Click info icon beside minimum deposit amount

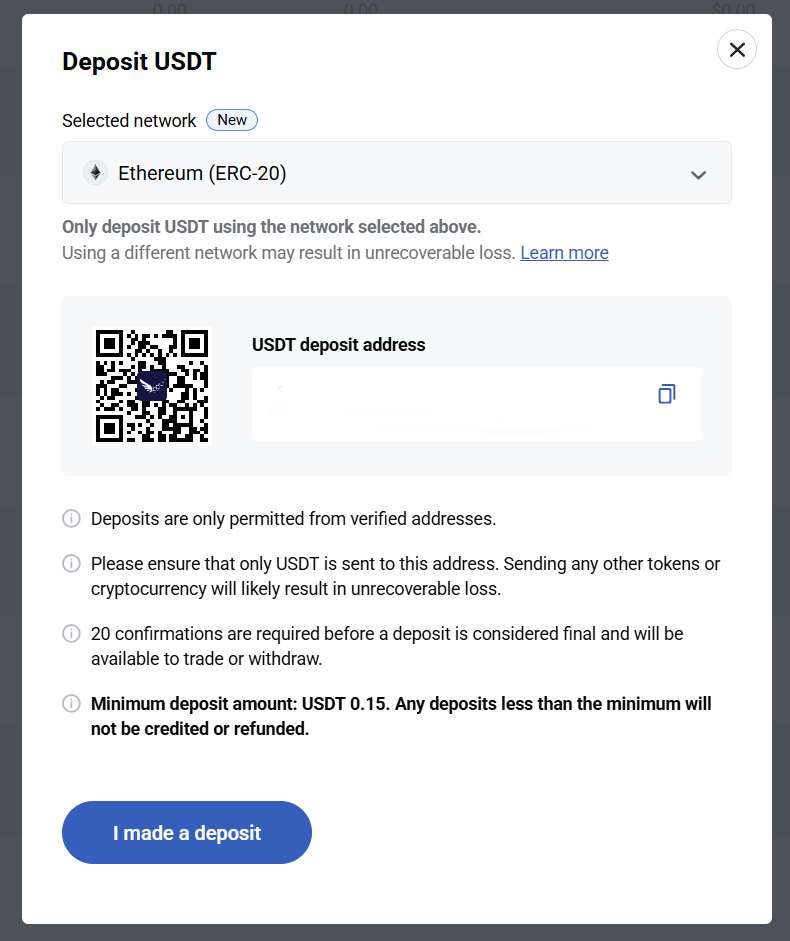(x=71, y=704)
